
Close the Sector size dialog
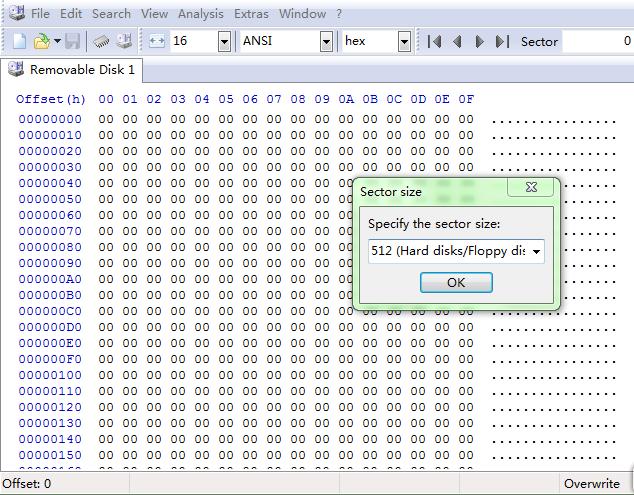point(531,187)
